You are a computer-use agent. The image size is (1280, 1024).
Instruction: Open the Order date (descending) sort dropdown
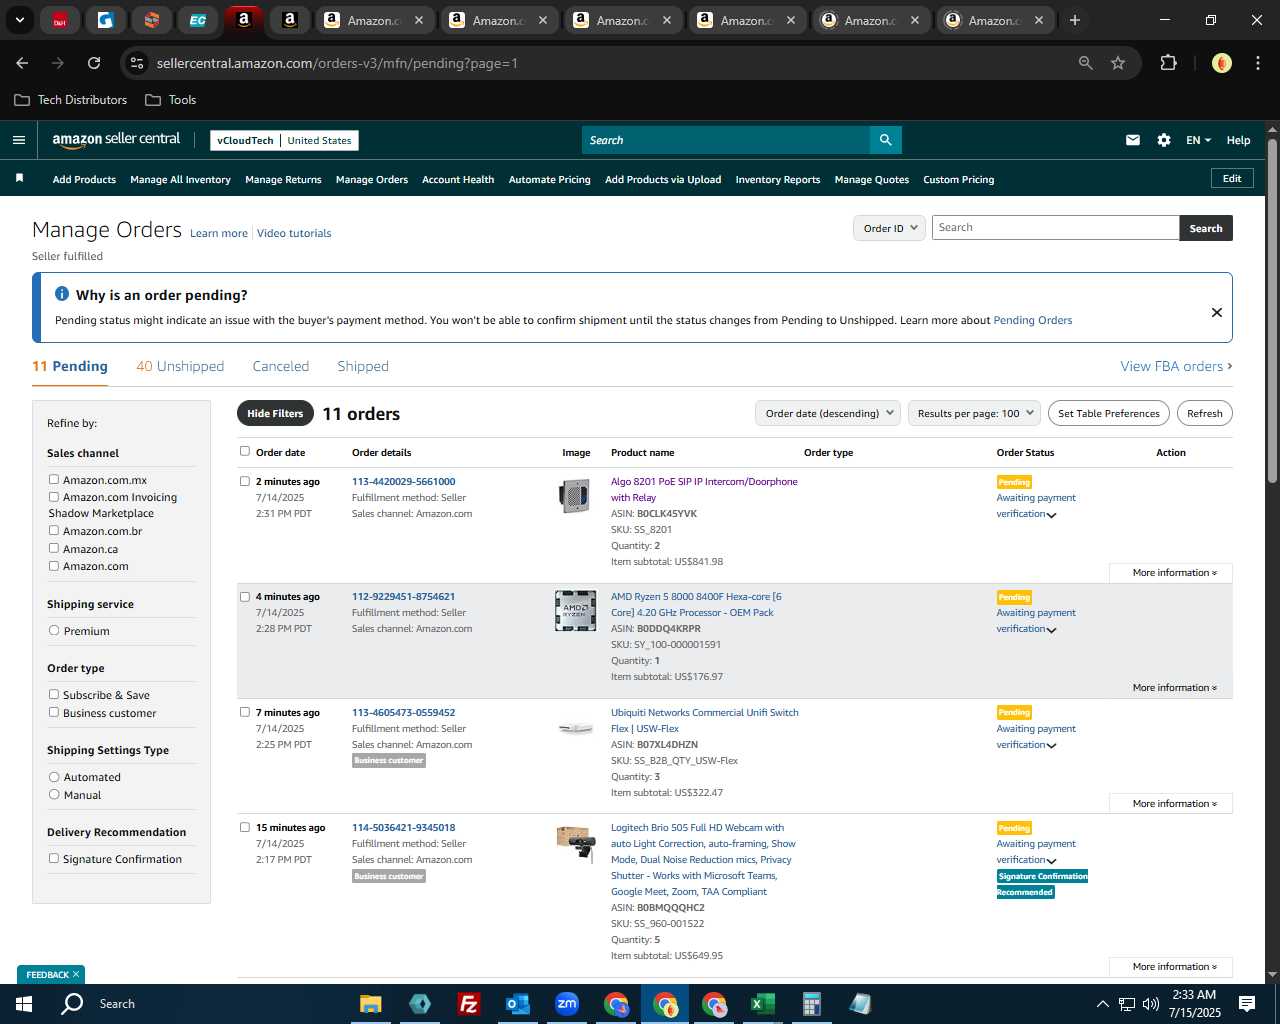(828, 413)
